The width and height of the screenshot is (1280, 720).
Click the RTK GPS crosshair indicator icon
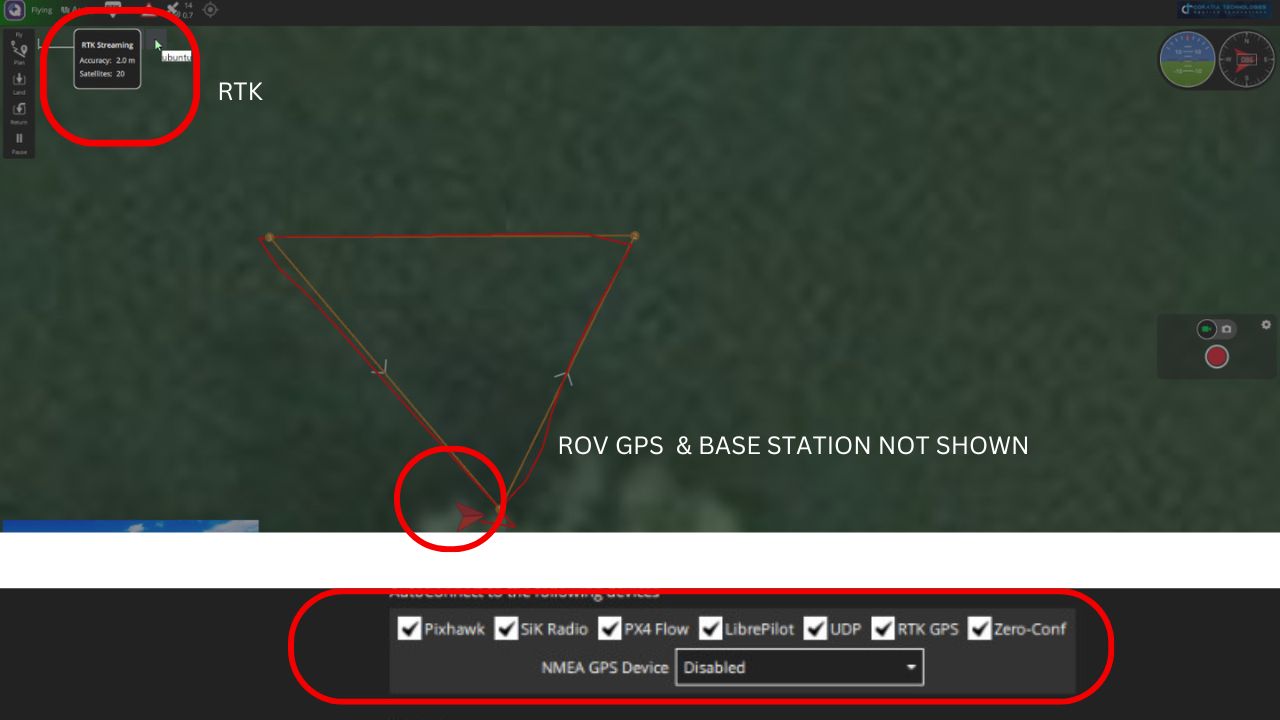tap(210, 10)
